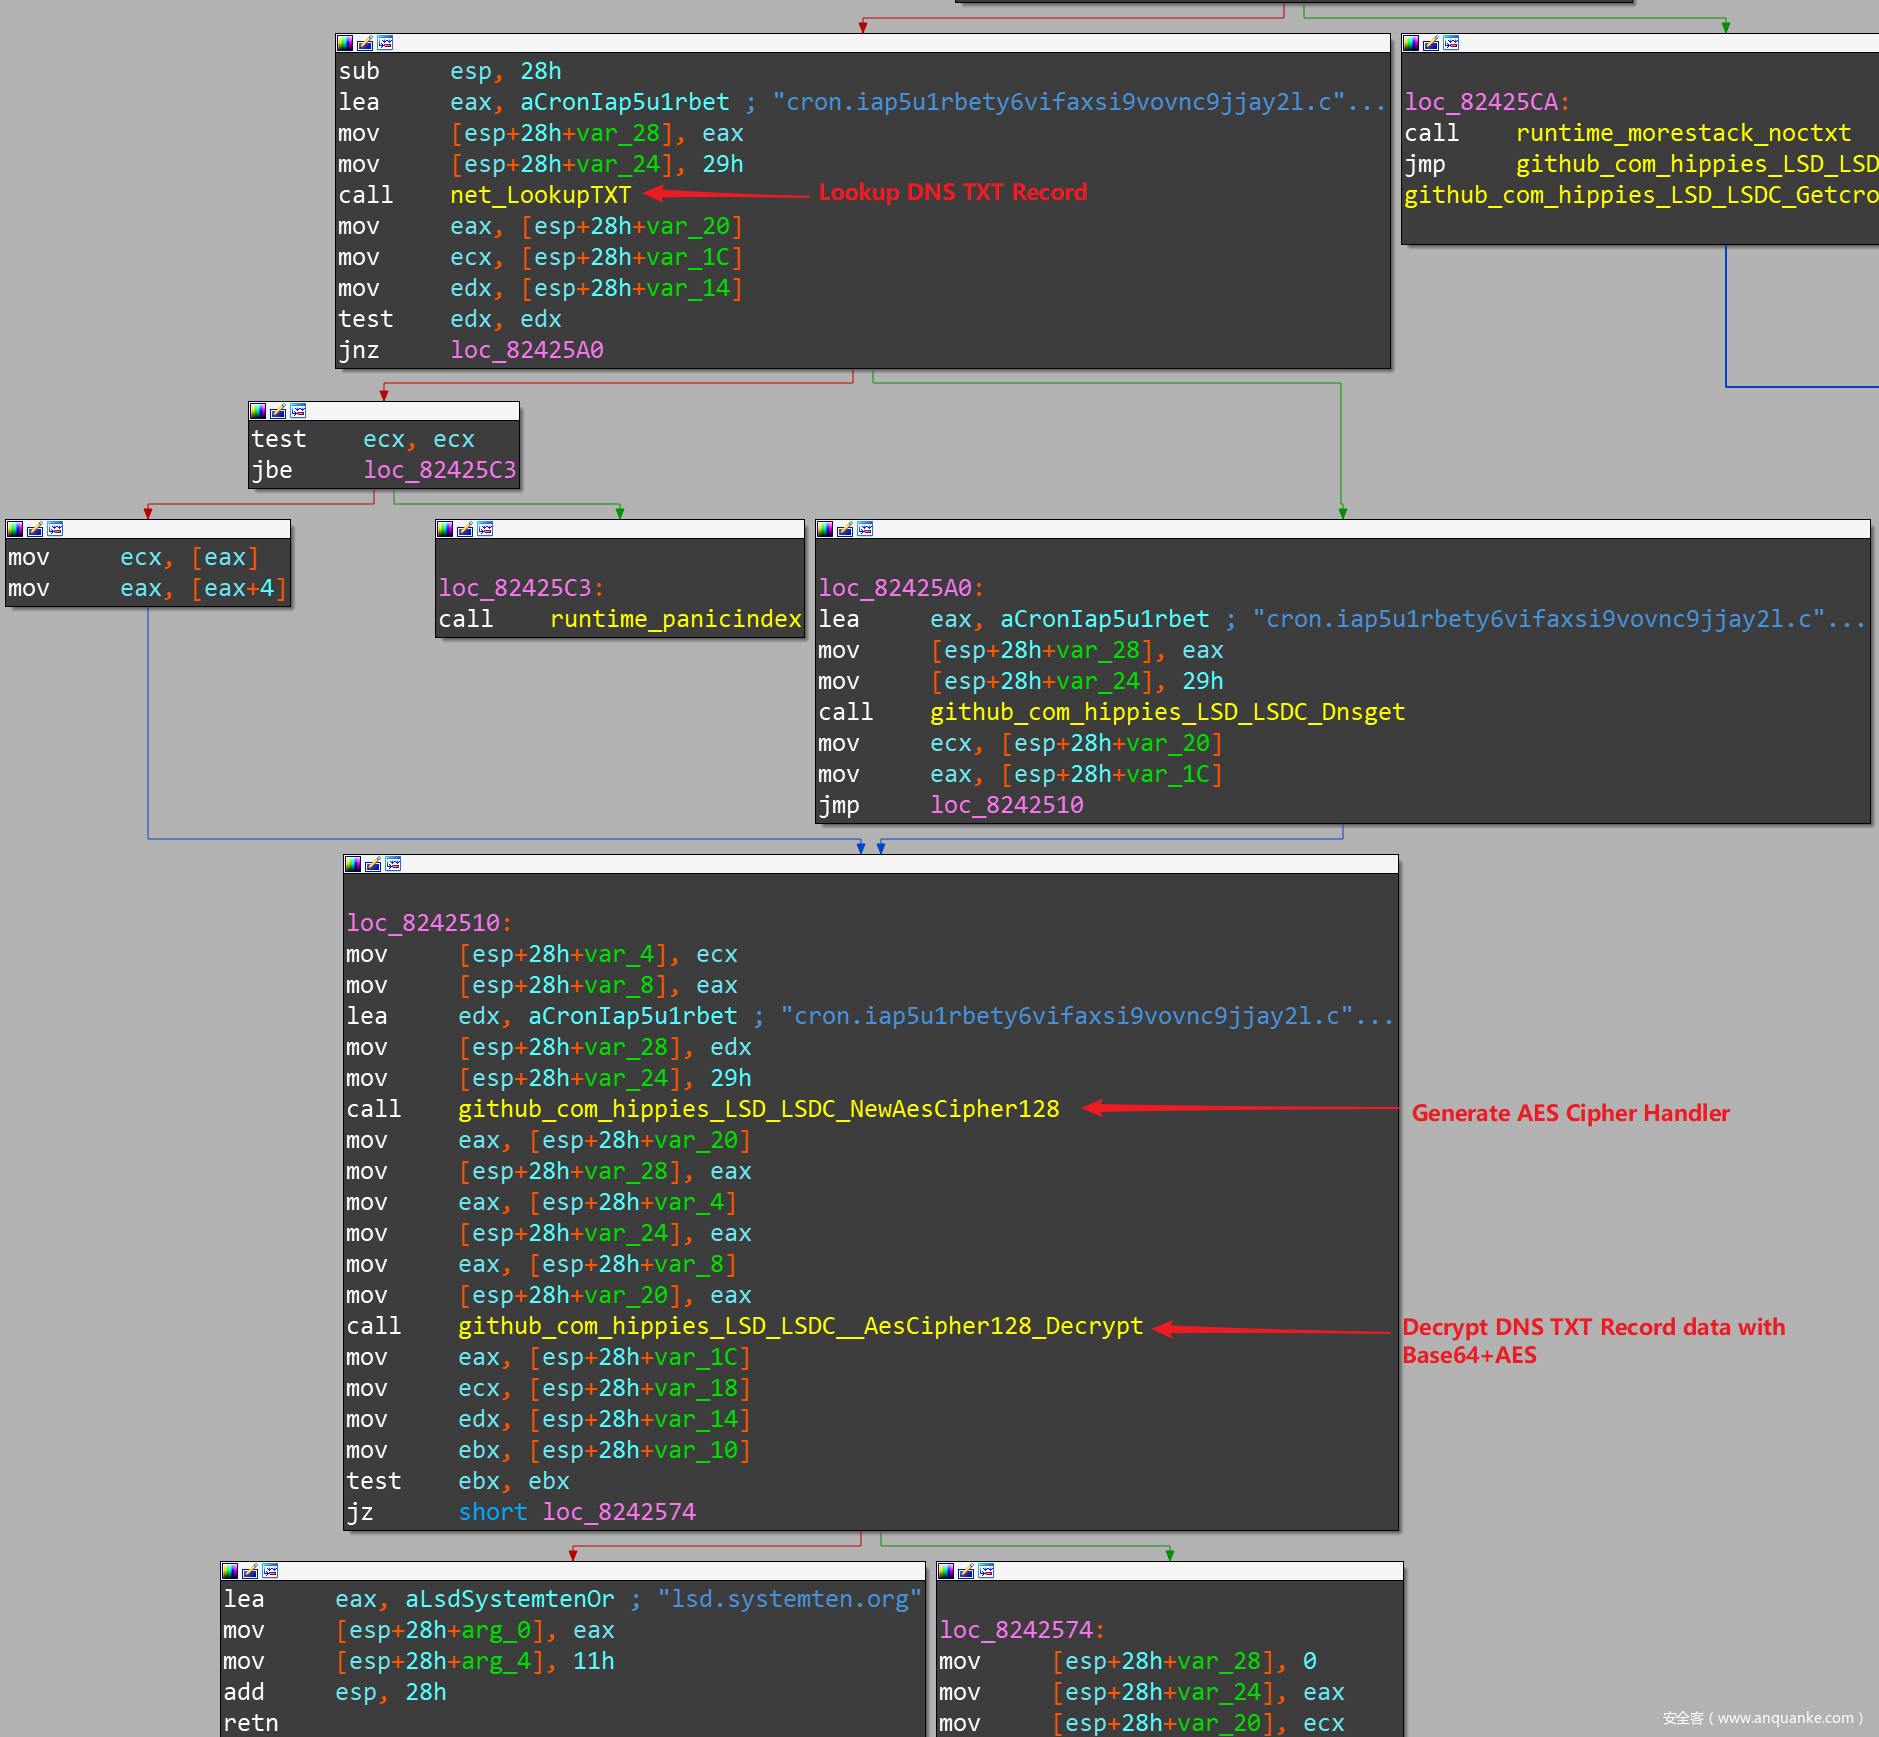Screen dimensions: 1879x1737
Task: Click set-color icon on loc_8242510 node
Action: 353,864
